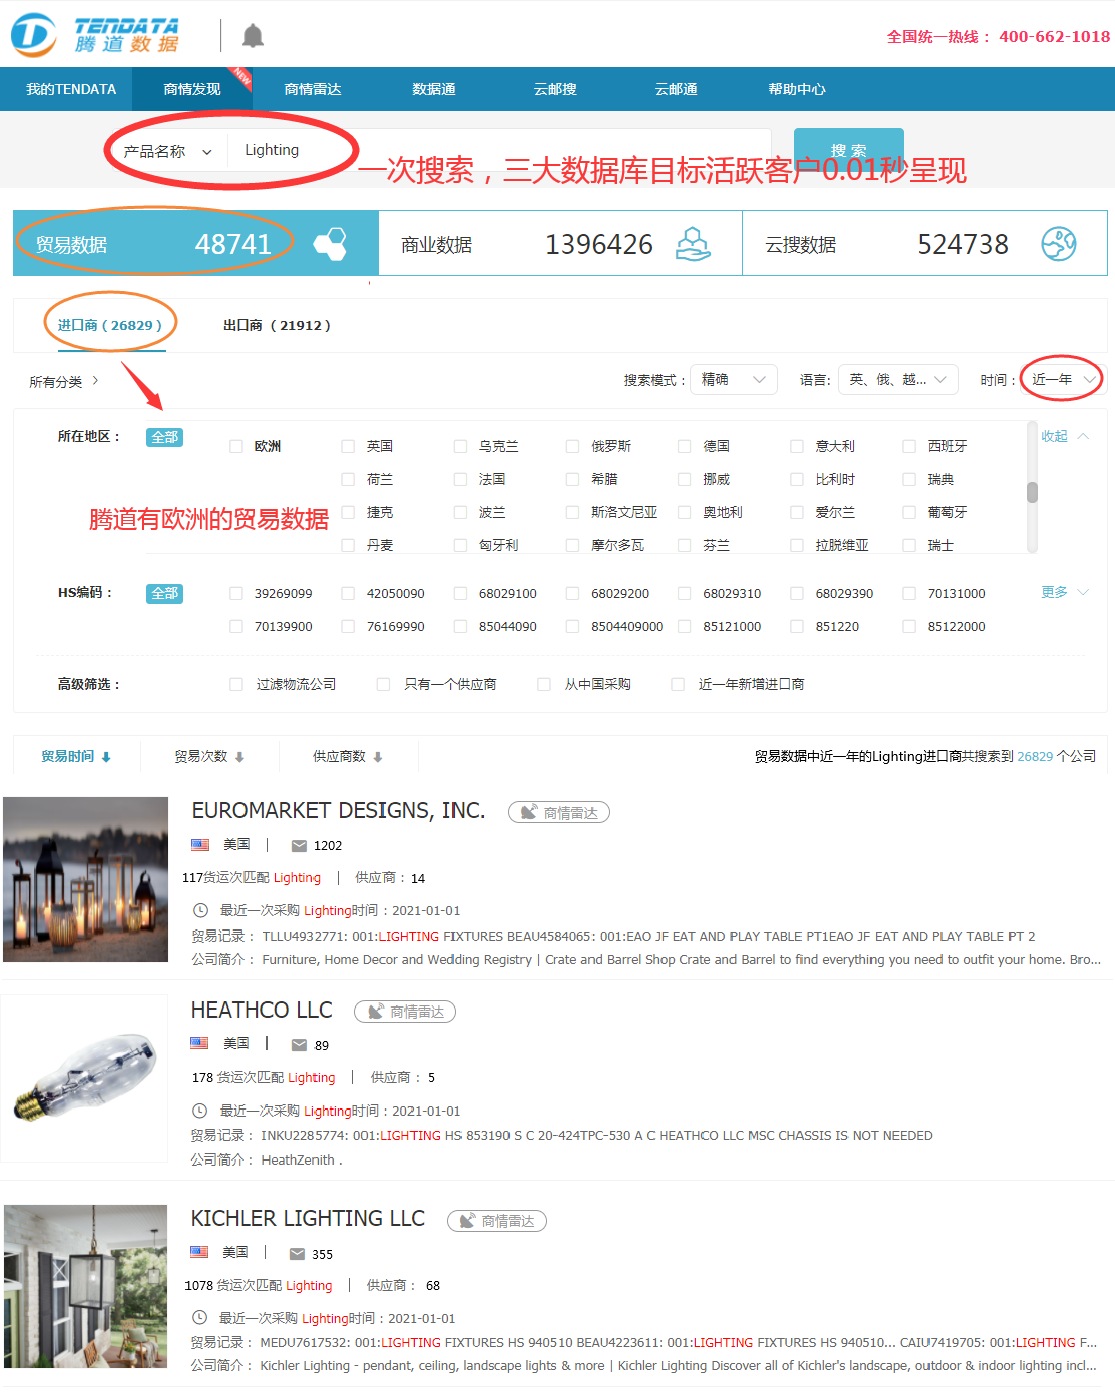Enable the 从中国采购 filter checkbox
Viewport: 1115px width, 1392px height.
544,685
